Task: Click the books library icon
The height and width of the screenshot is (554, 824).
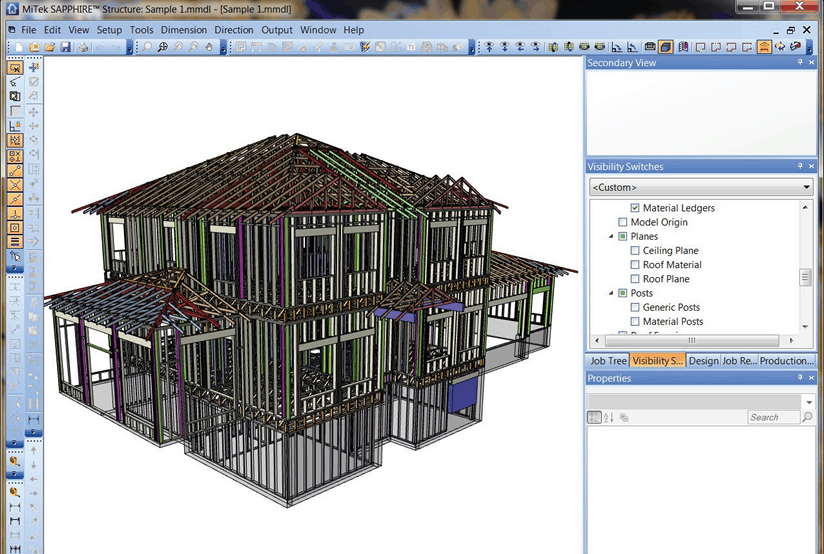Action: tap(683, 47)
